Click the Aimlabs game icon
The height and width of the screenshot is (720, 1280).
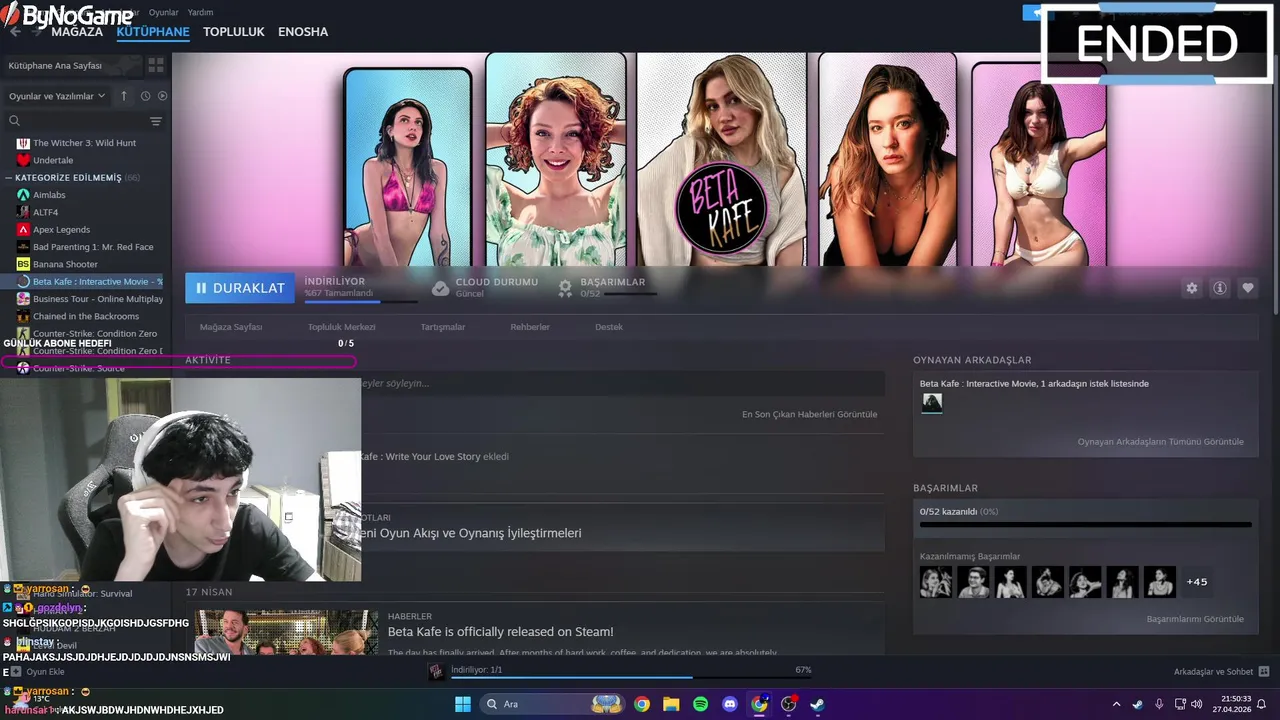[23, 195]
